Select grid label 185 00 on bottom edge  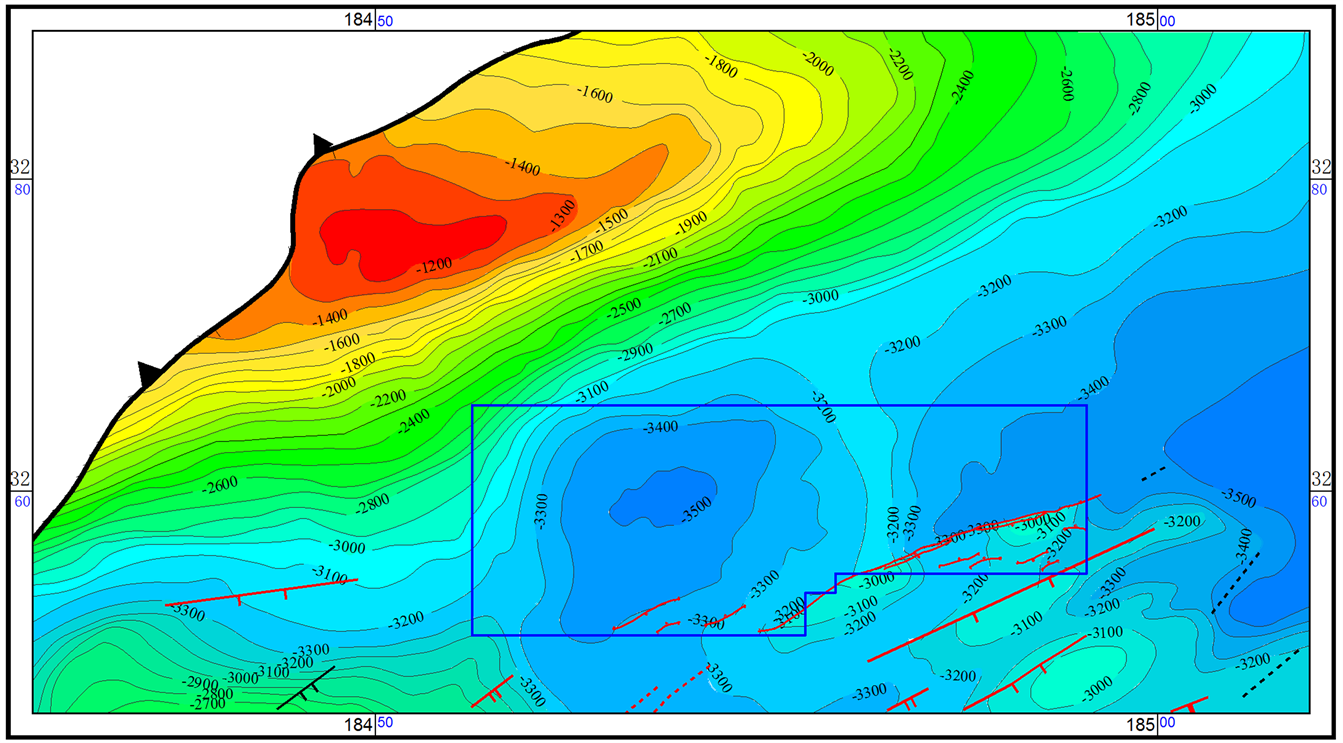point(1151,723)
